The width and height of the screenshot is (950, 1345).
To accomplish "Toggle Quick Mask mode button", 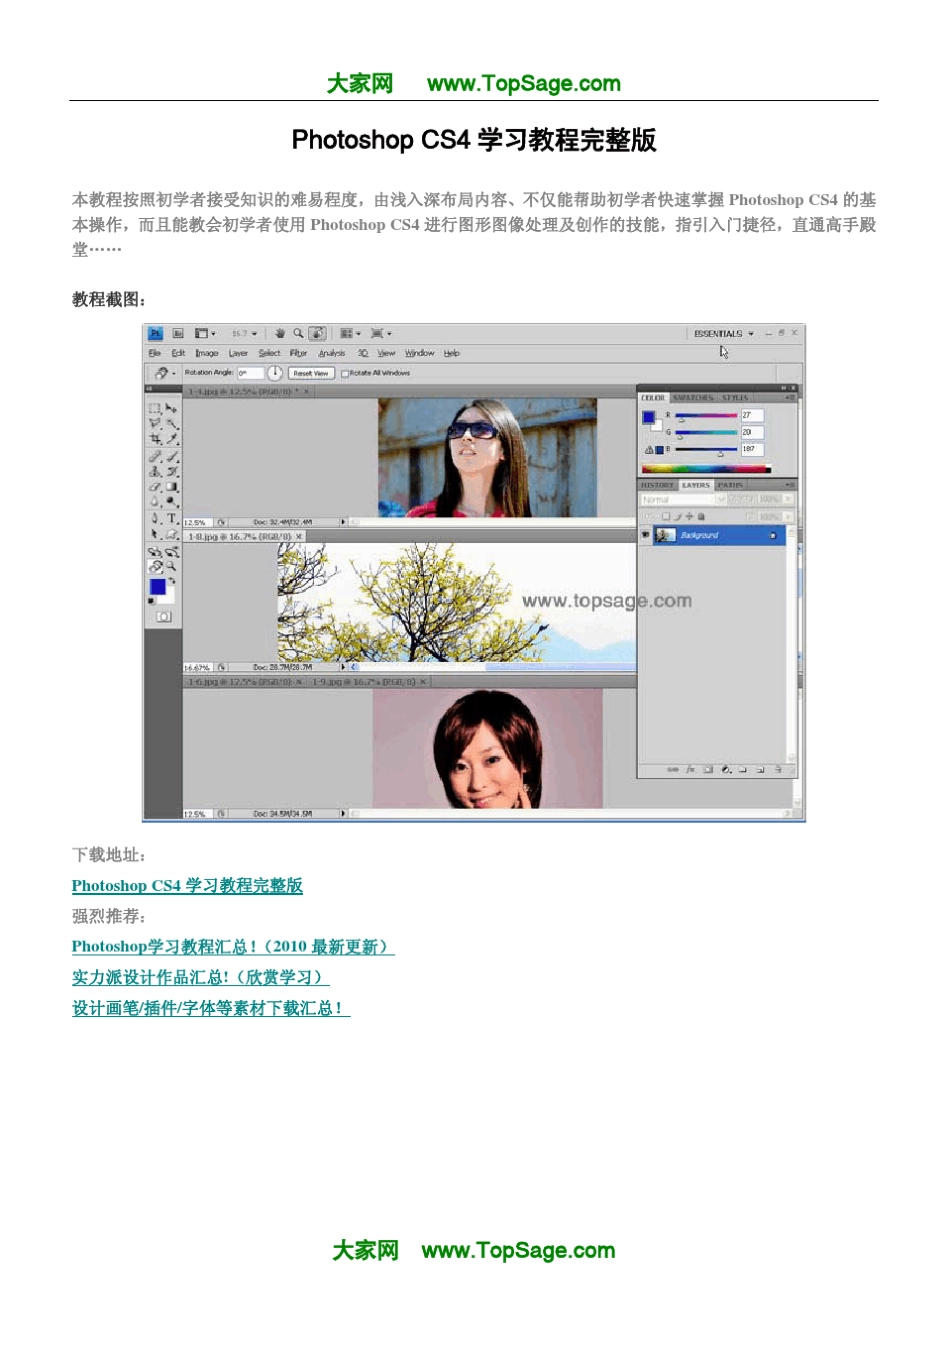I will (164, 616).
